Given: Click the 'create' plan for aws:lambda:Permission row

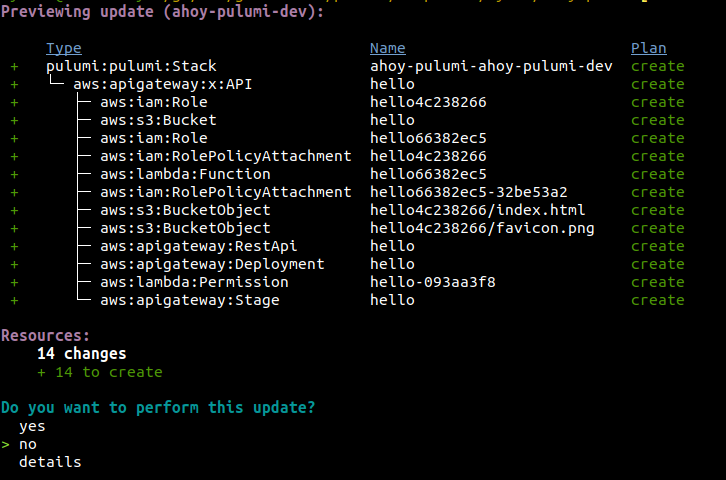Looking at the screenshot, I should tap(657, 282).
